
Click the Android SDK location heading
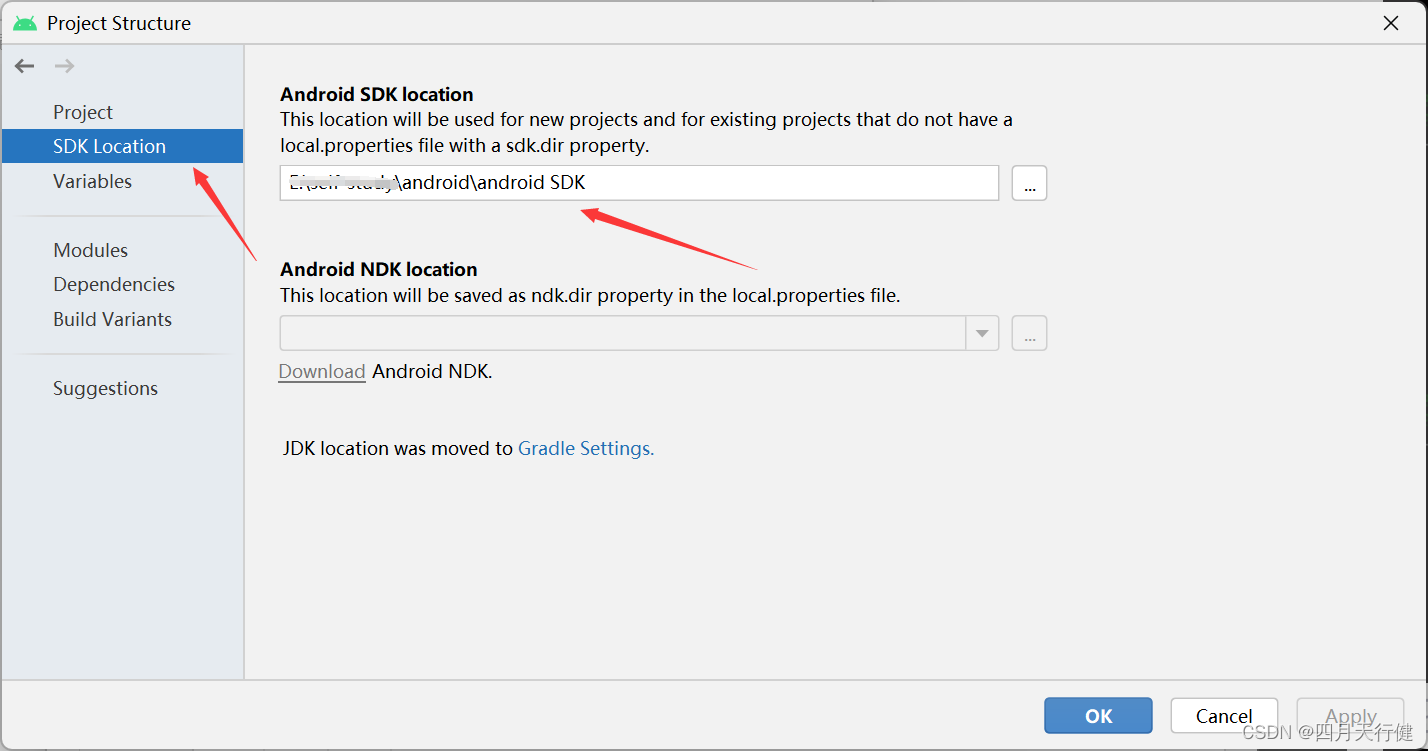377,95
